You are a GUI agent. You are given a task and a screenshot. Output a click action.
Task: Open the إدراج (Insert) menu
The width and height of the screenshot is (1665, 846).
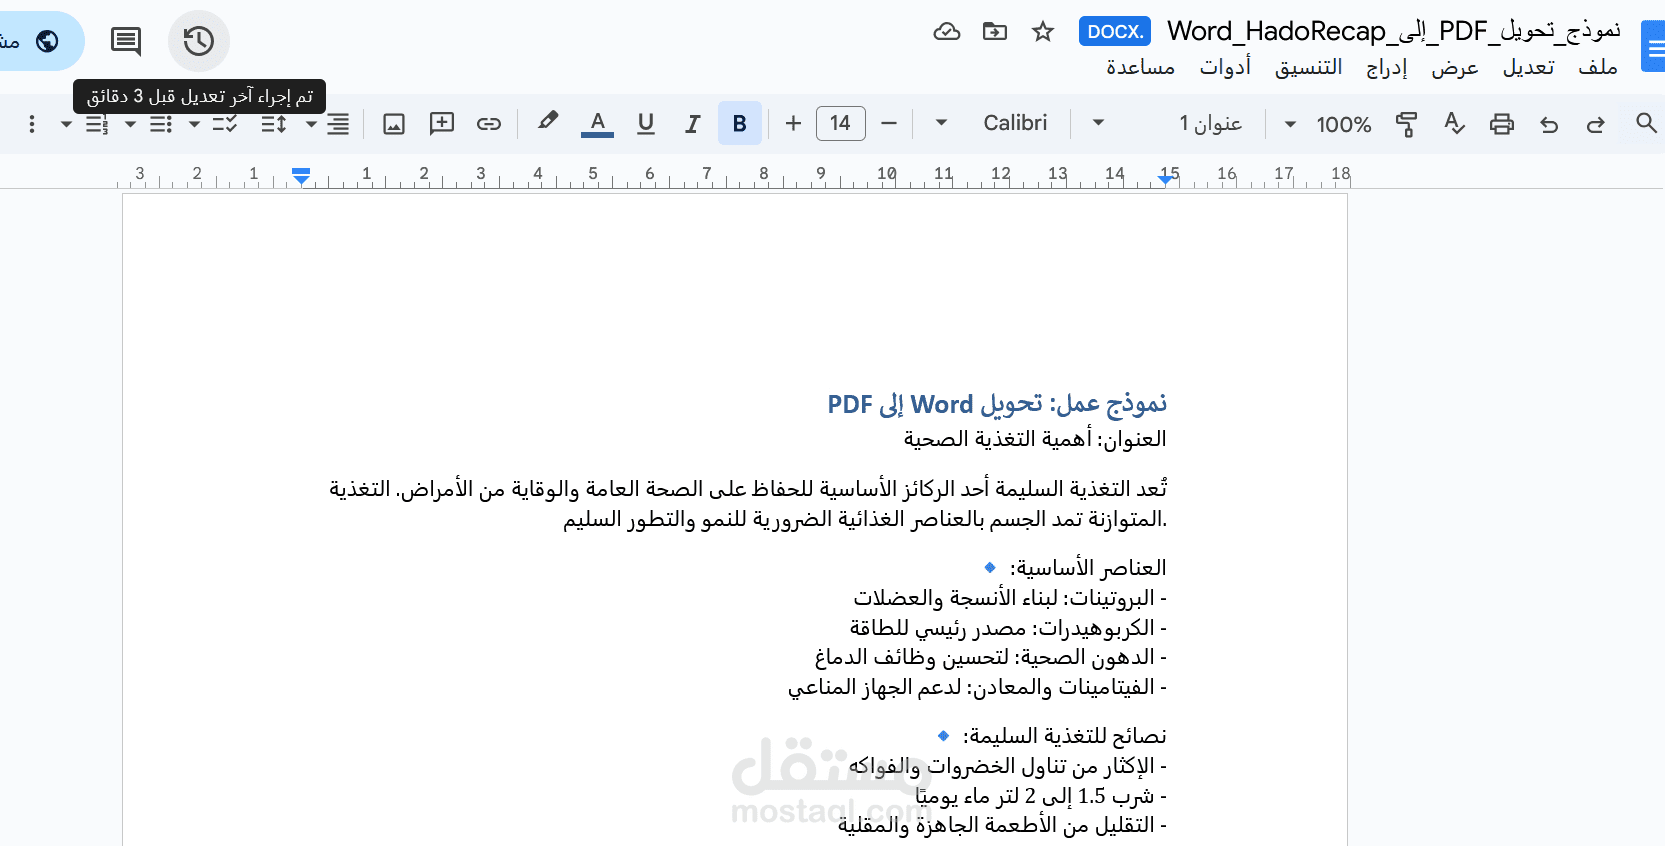(1387, 67)
